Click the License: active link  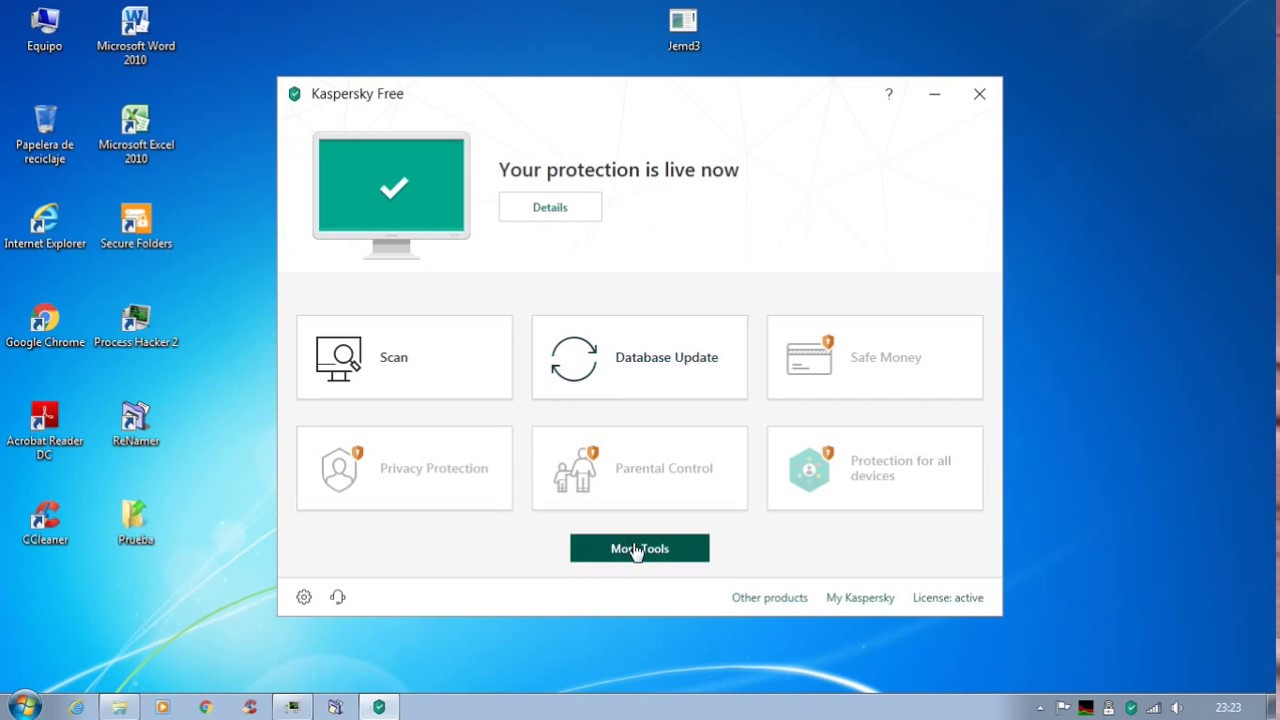948,598
